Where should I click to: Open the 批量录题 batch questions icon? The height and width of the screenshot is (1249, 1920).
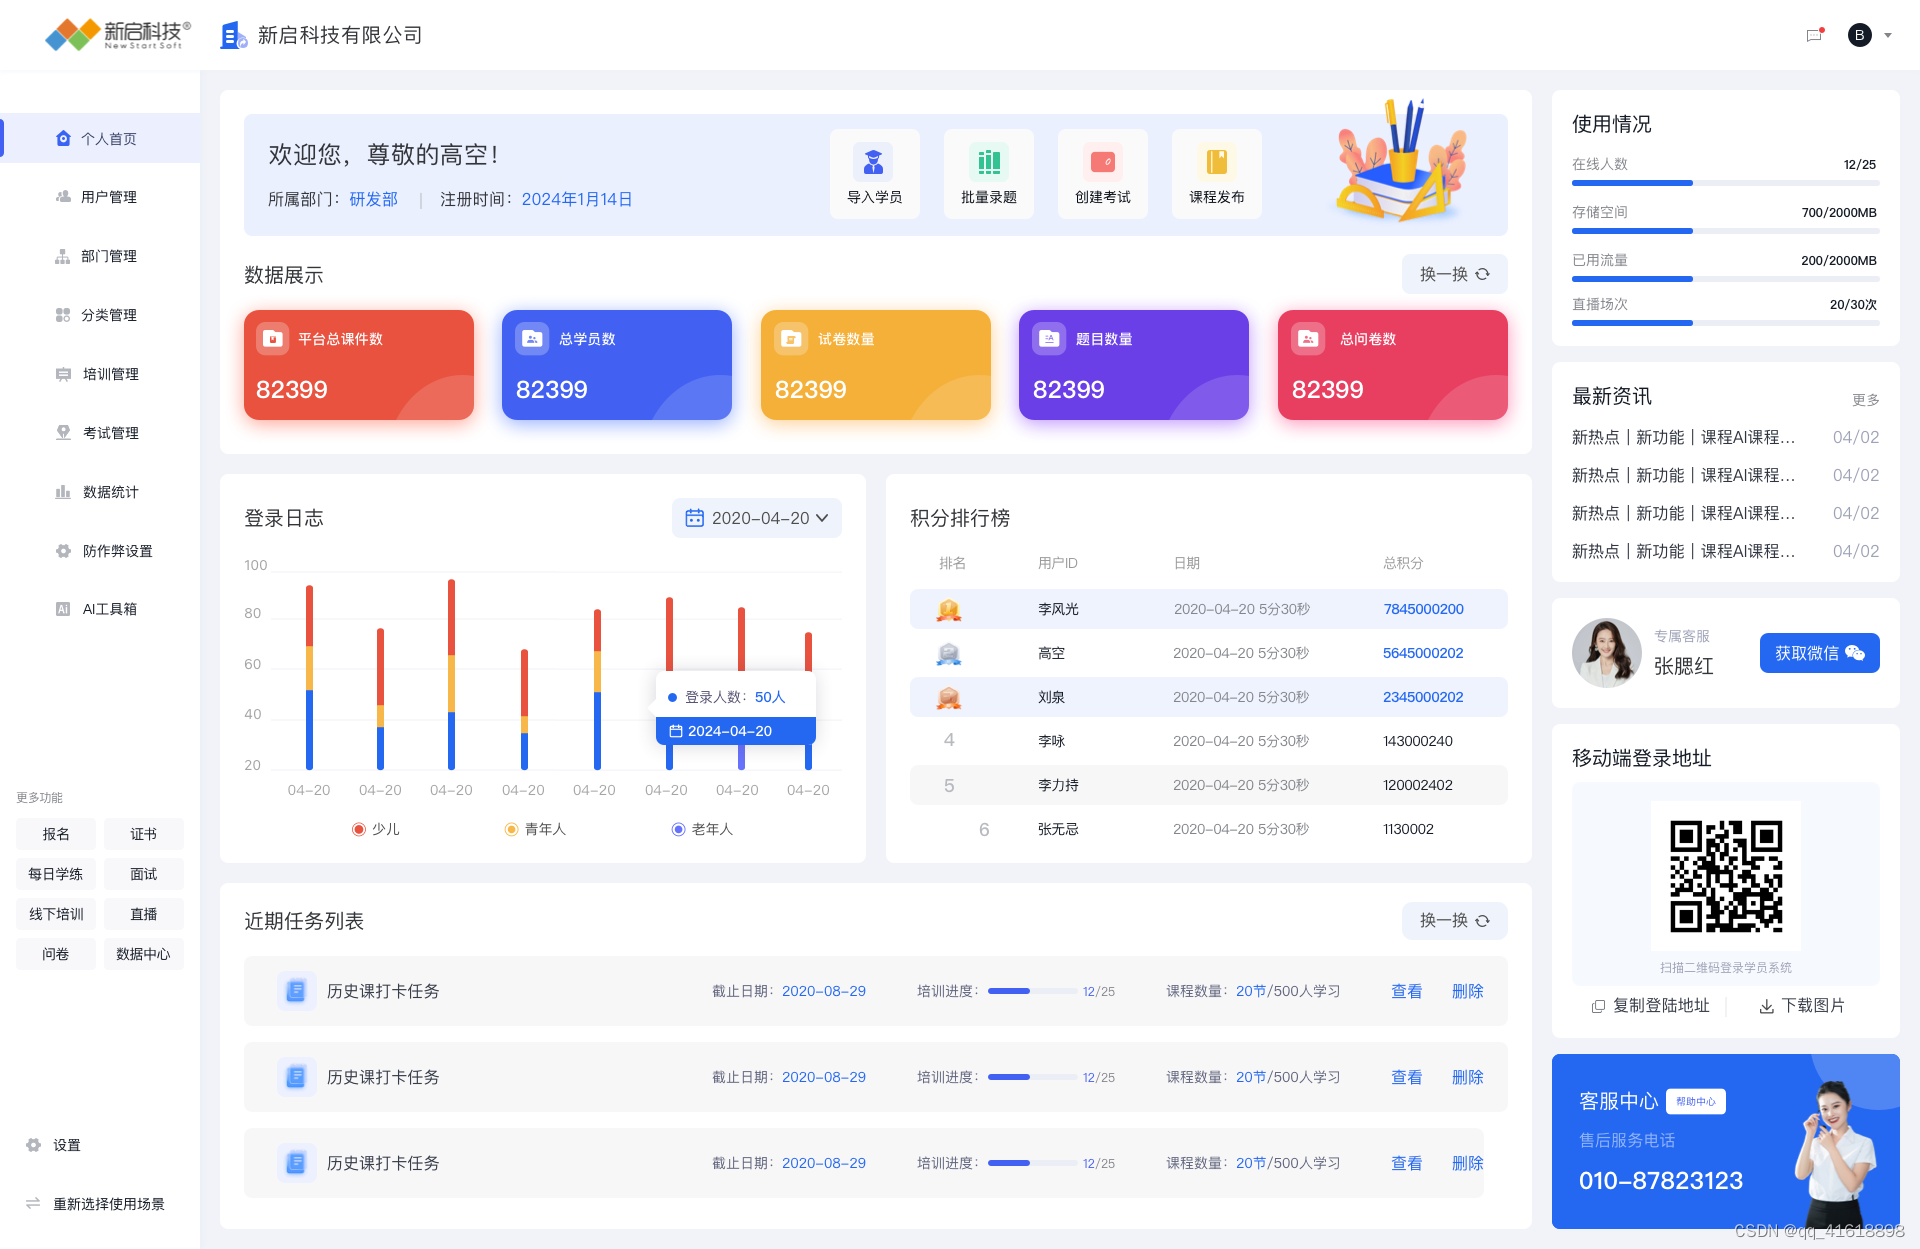[x=988, y=162]
